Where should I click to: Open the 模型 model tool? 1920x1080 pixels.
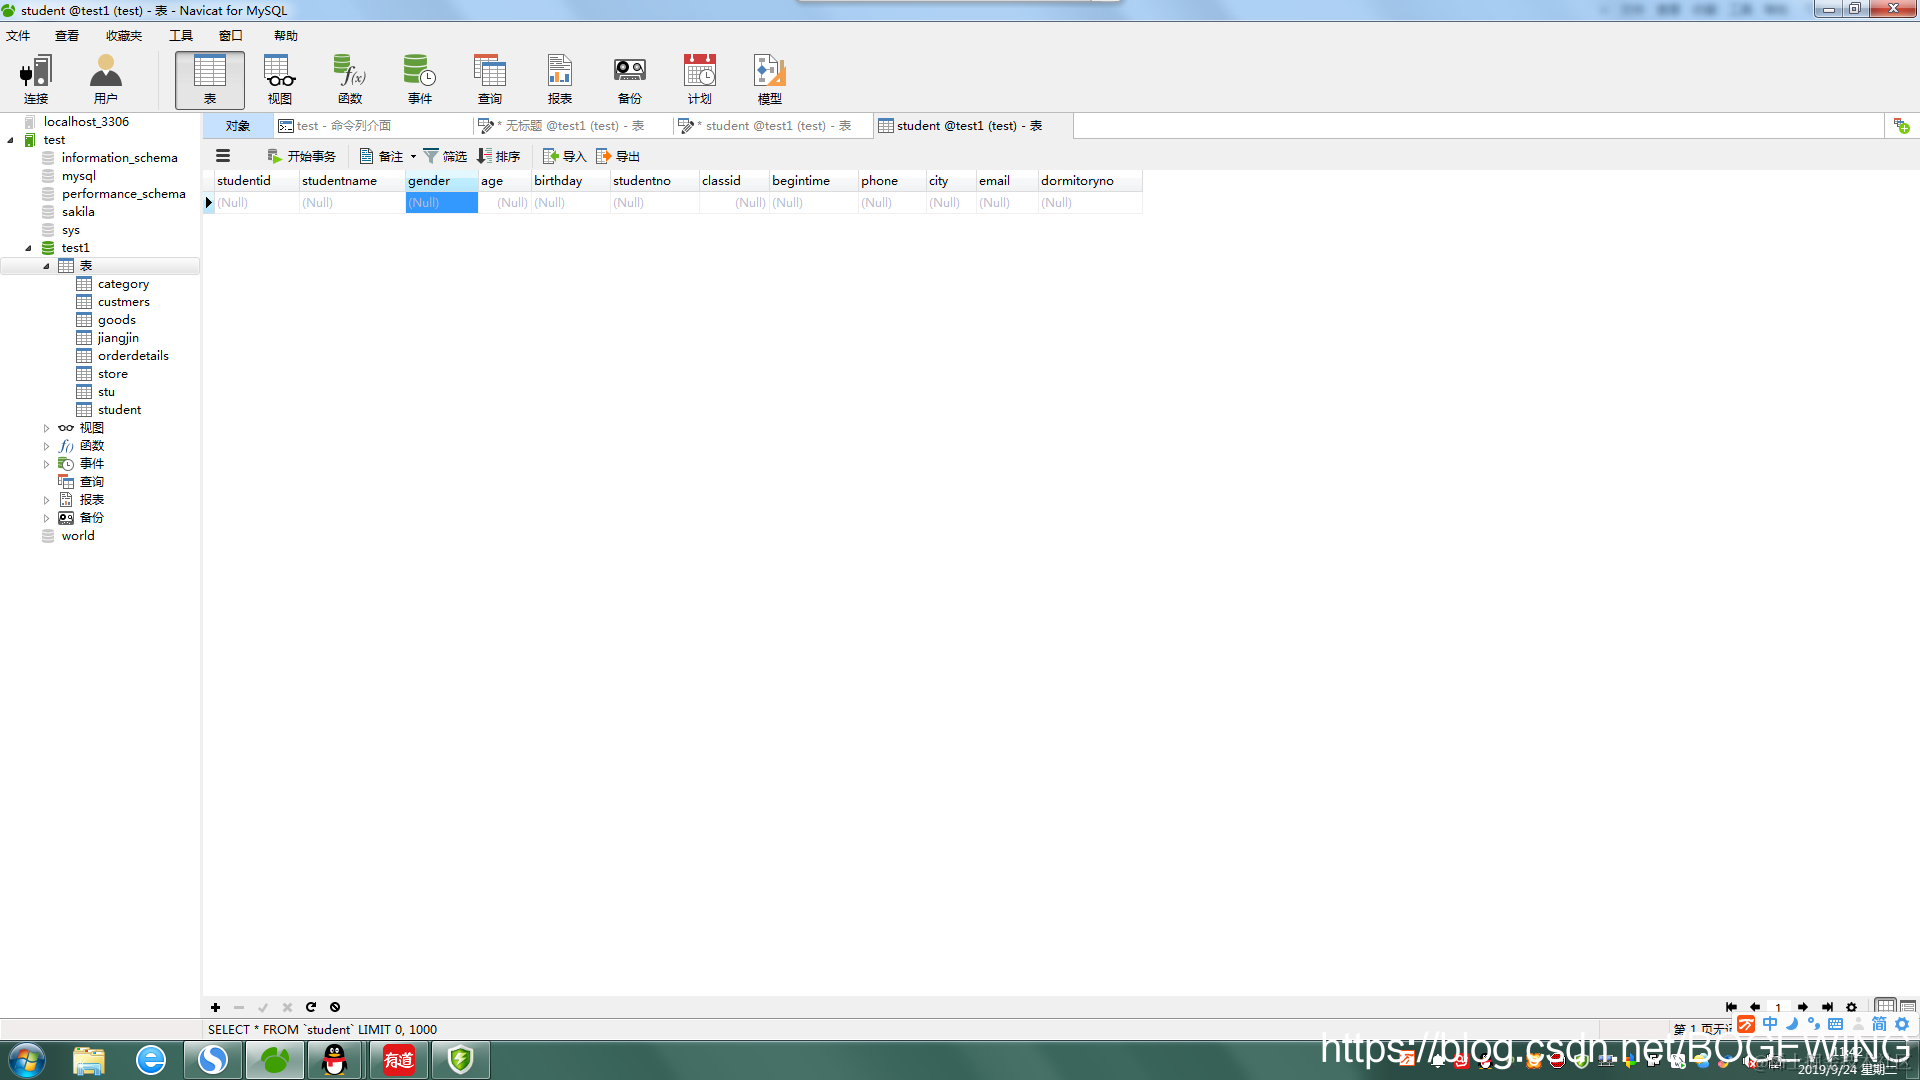[770, 80]
